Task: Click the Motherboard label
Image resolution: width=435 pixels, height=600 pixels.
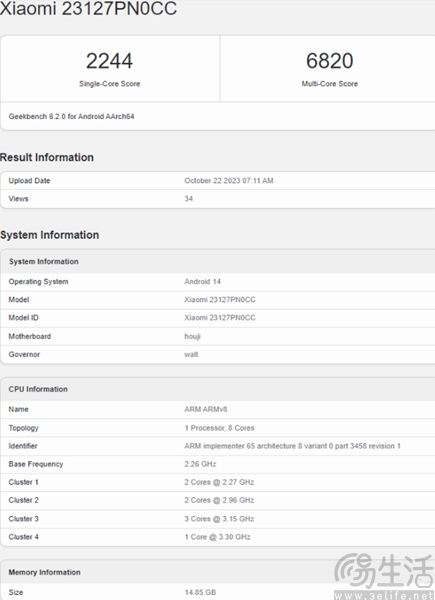Action: pos(29,336)
